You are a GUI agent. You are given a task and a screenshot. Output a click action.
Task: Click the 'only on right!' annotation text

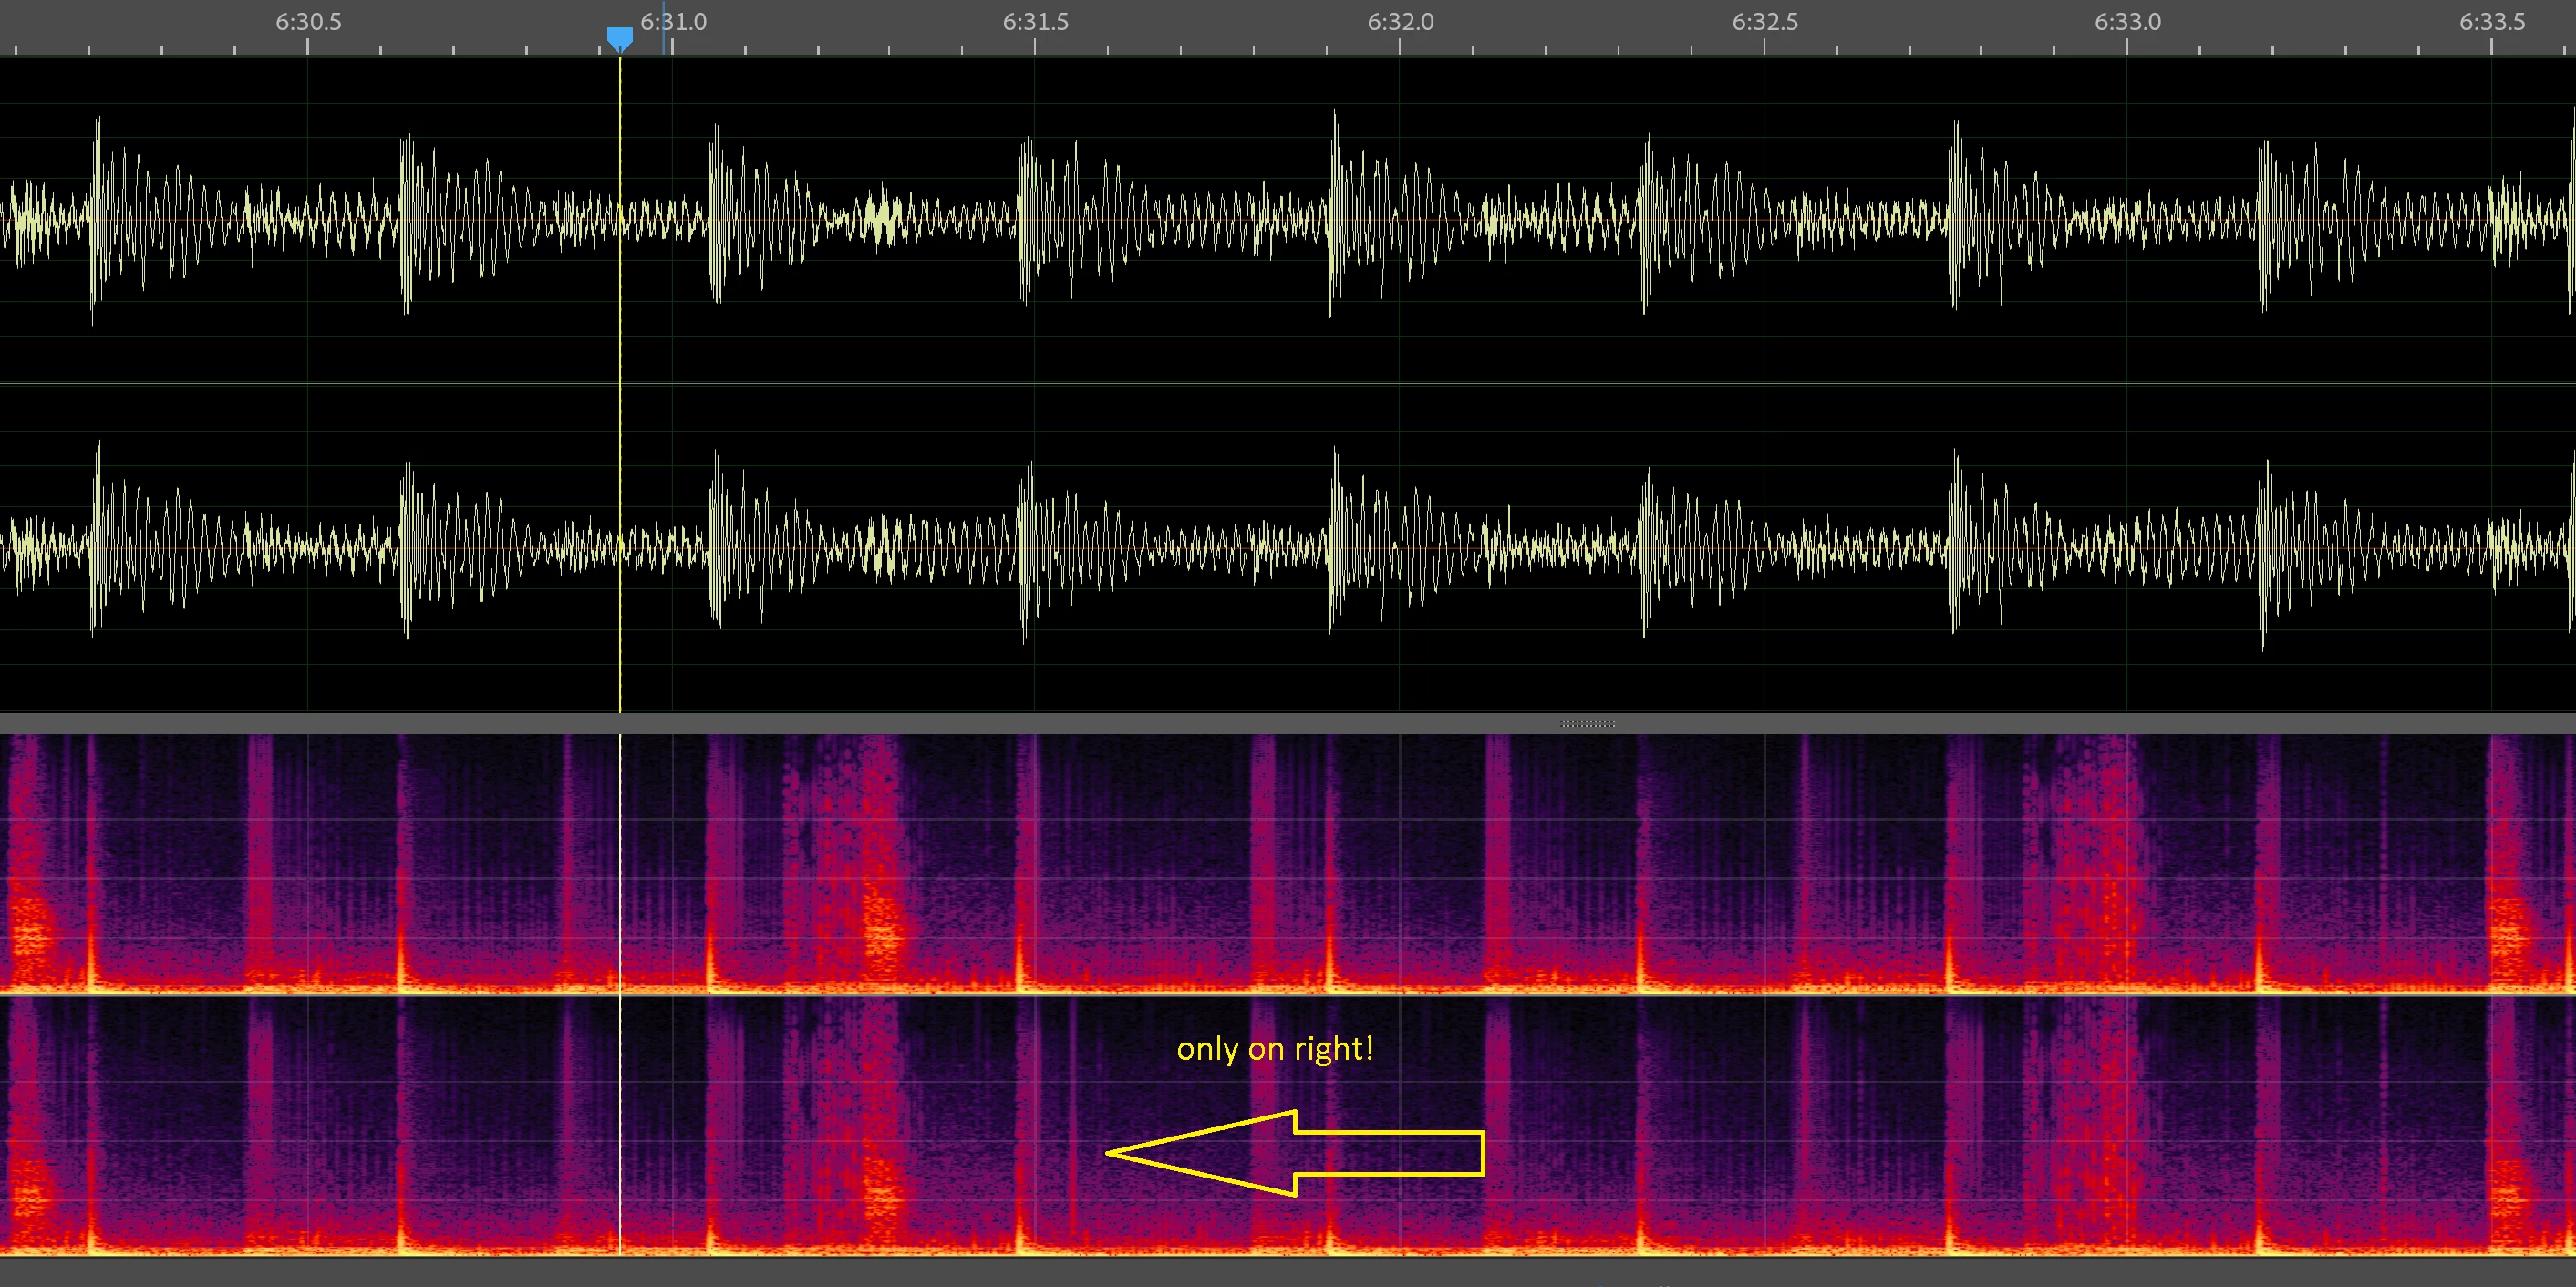[x=1275, y=1049]
